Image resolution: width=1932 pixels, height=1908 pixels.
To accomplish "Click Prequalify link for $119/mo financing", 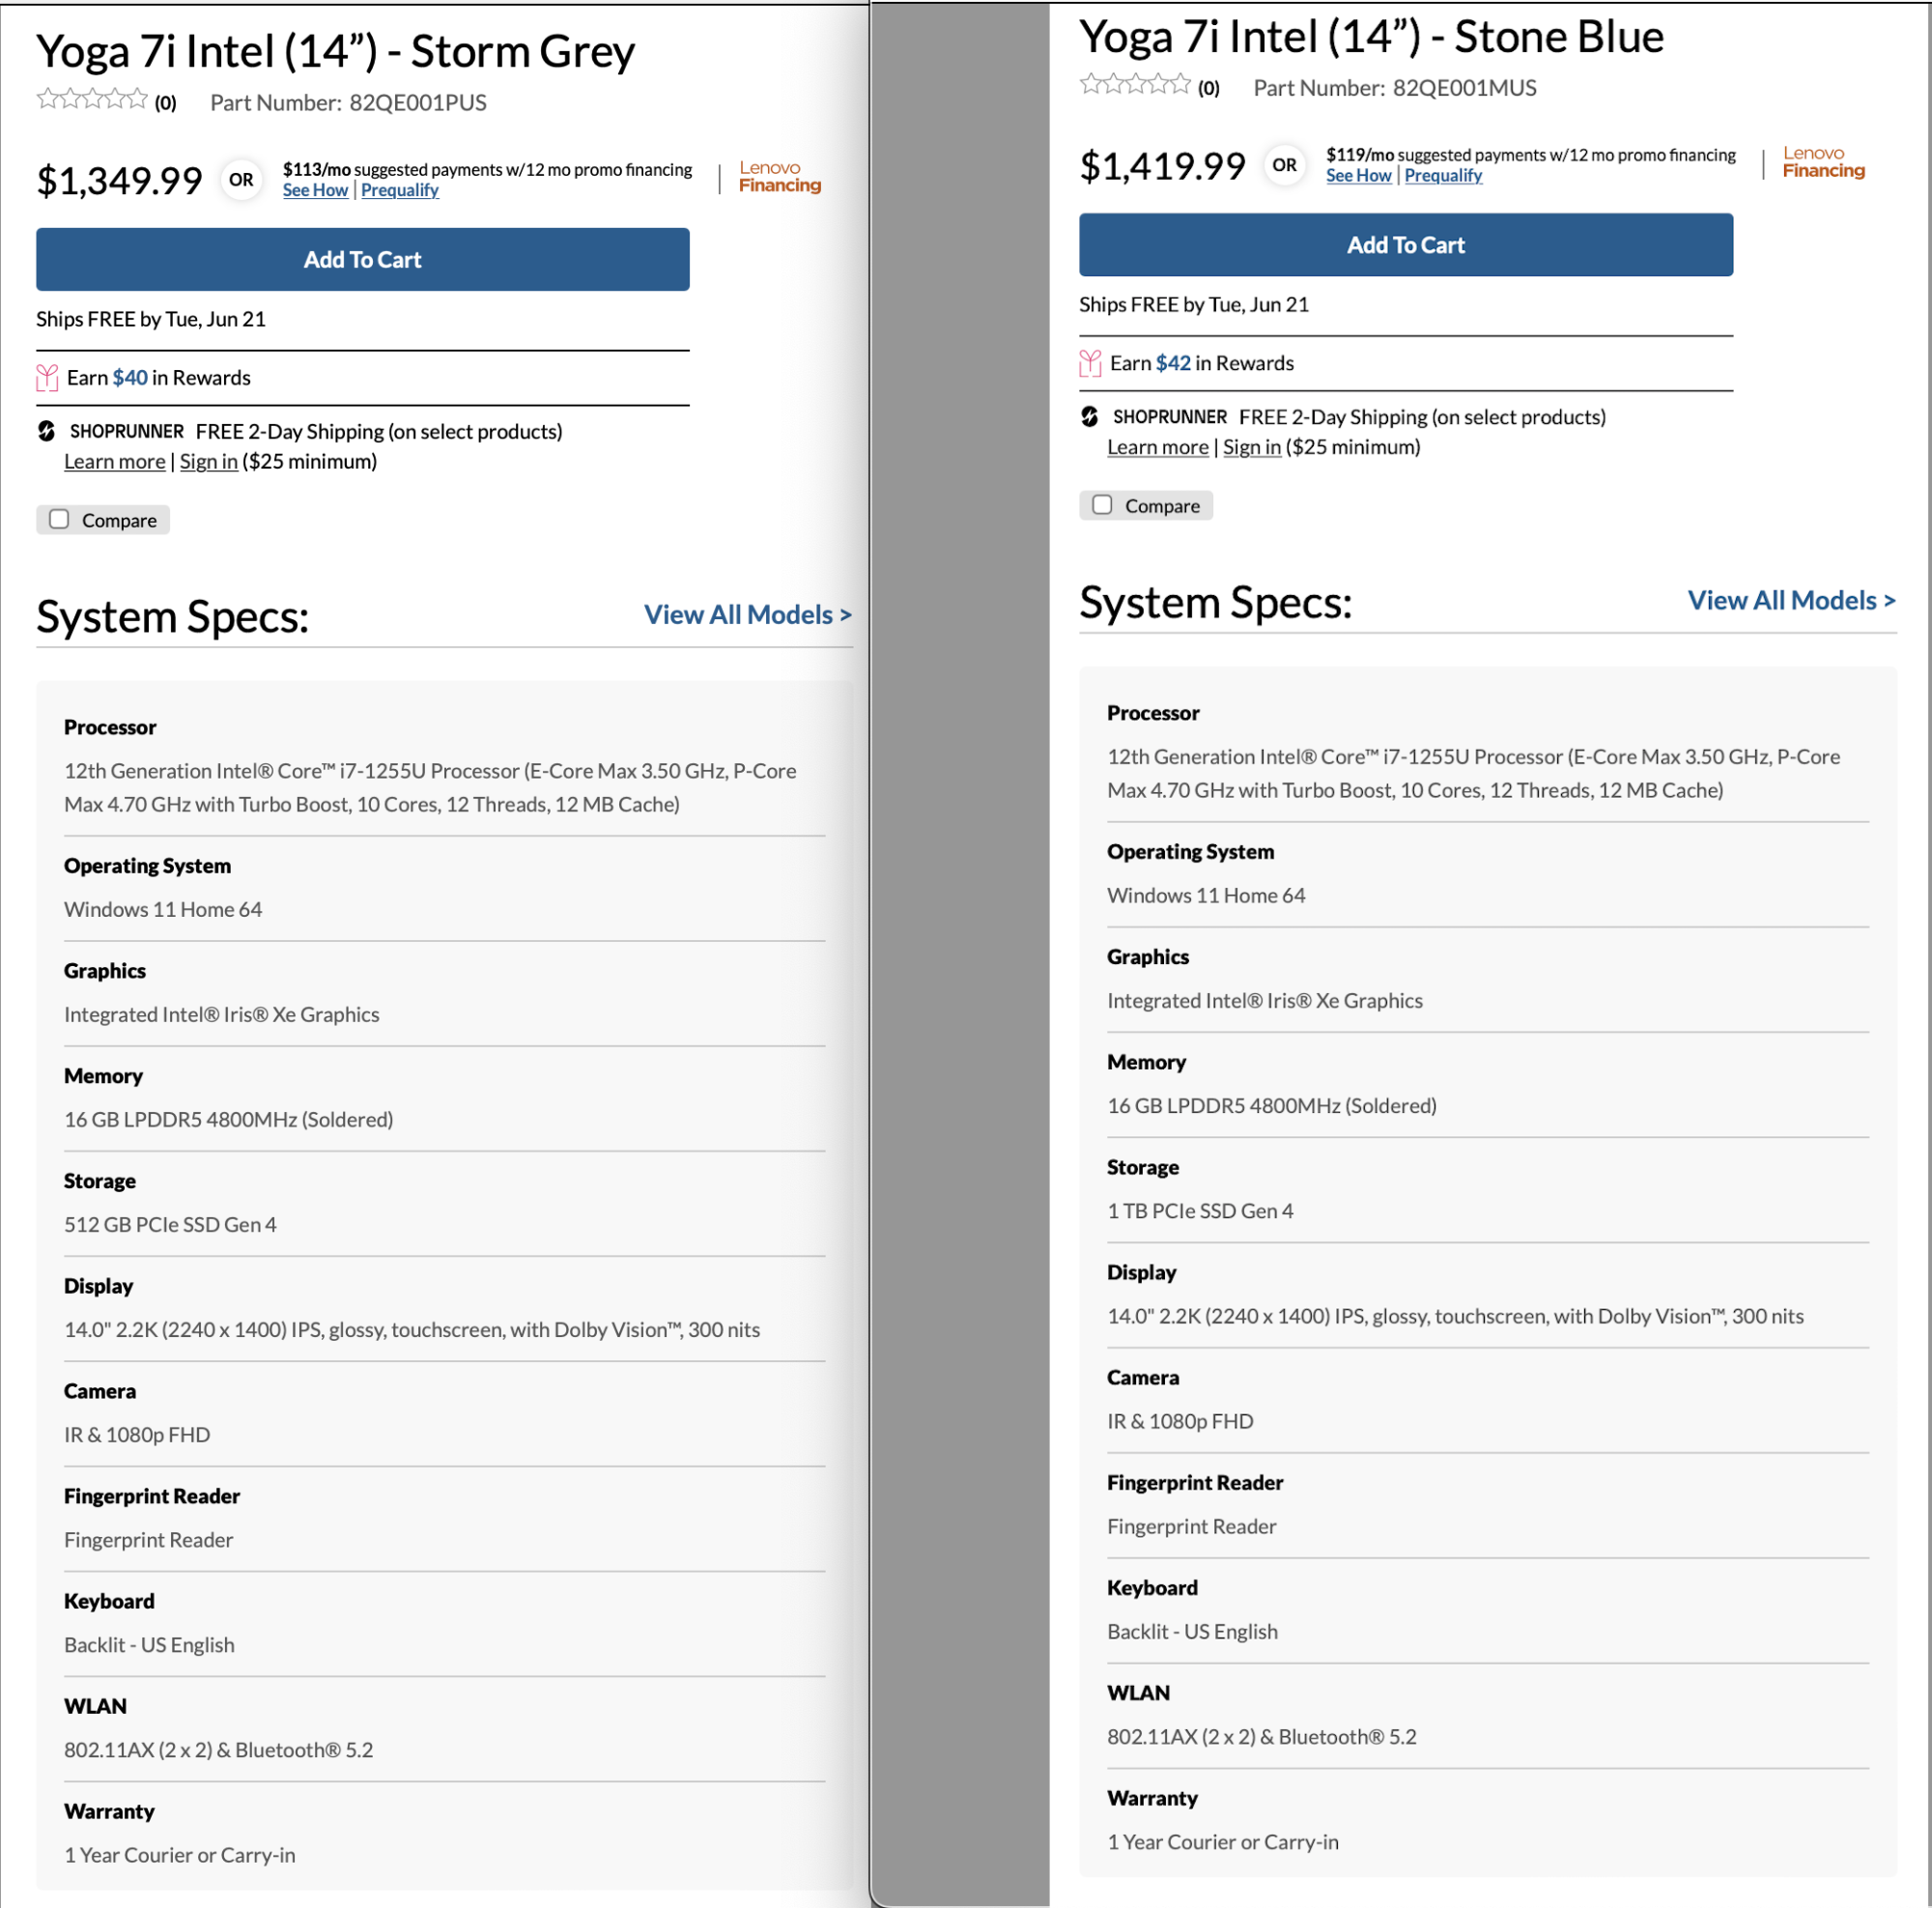I will [x=1443, y=176].
